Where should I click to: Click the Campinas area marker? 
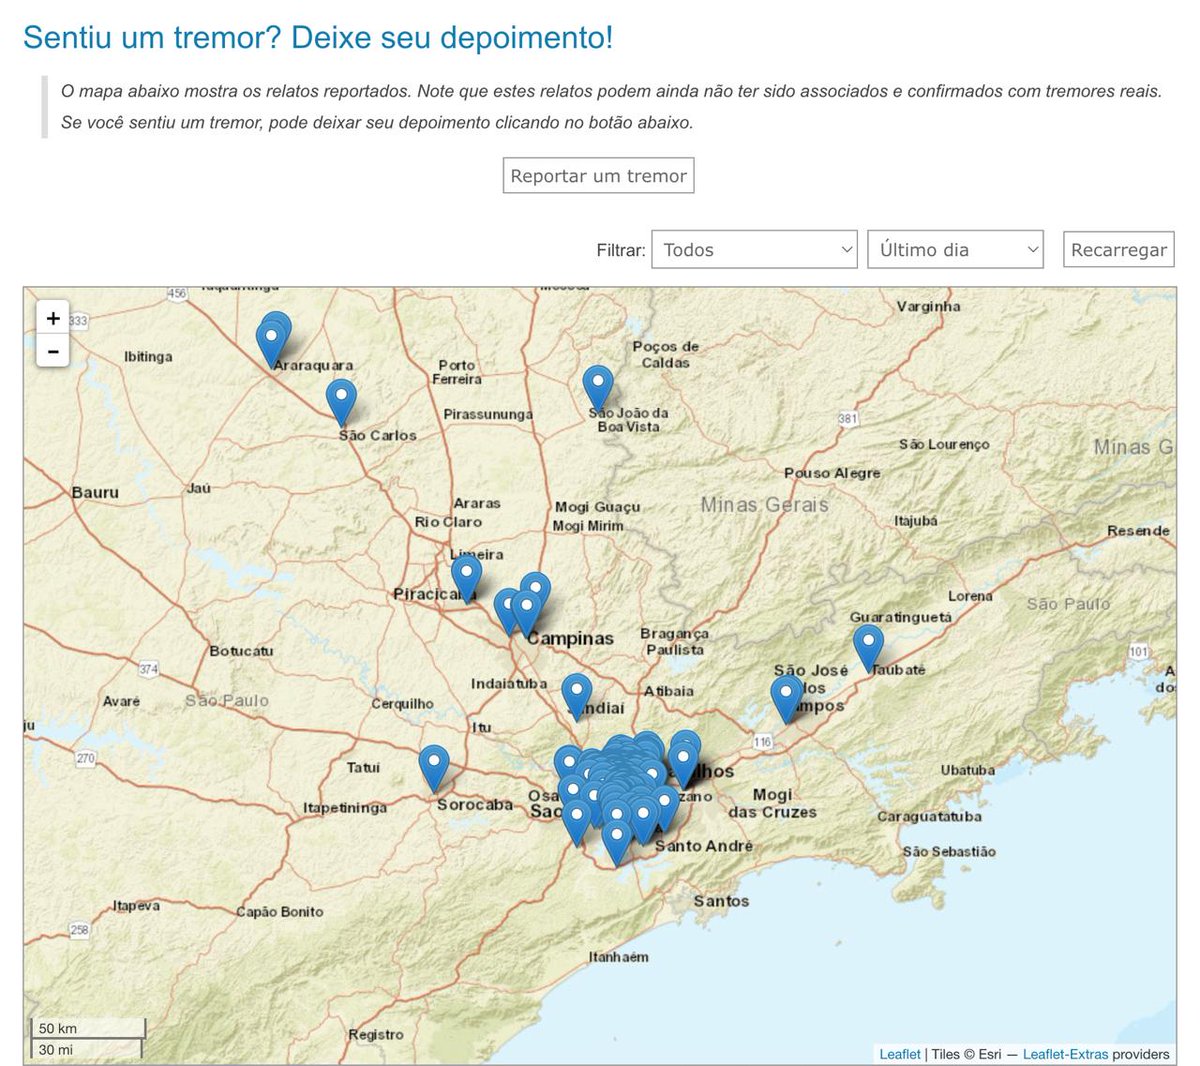(528, 602)
